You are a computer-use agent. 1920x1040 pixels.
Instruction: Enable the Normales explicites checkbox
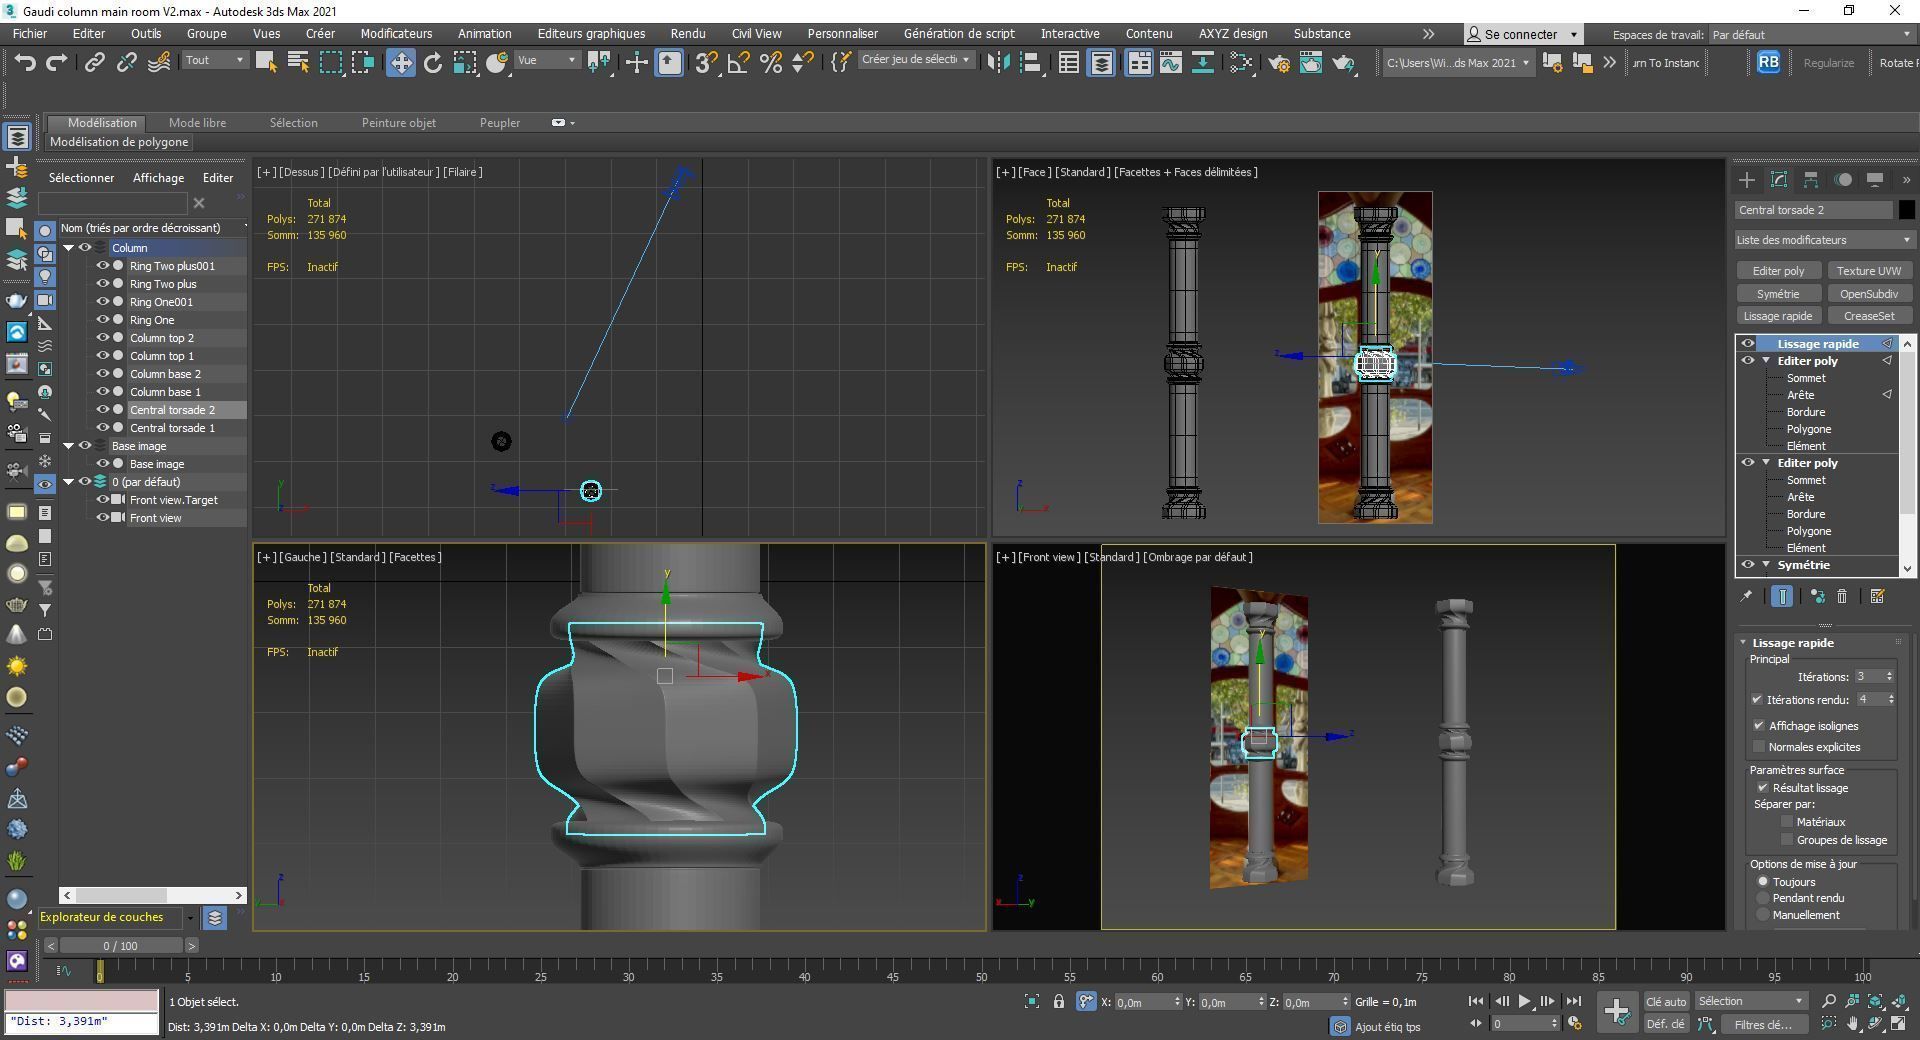(1759, 747)
